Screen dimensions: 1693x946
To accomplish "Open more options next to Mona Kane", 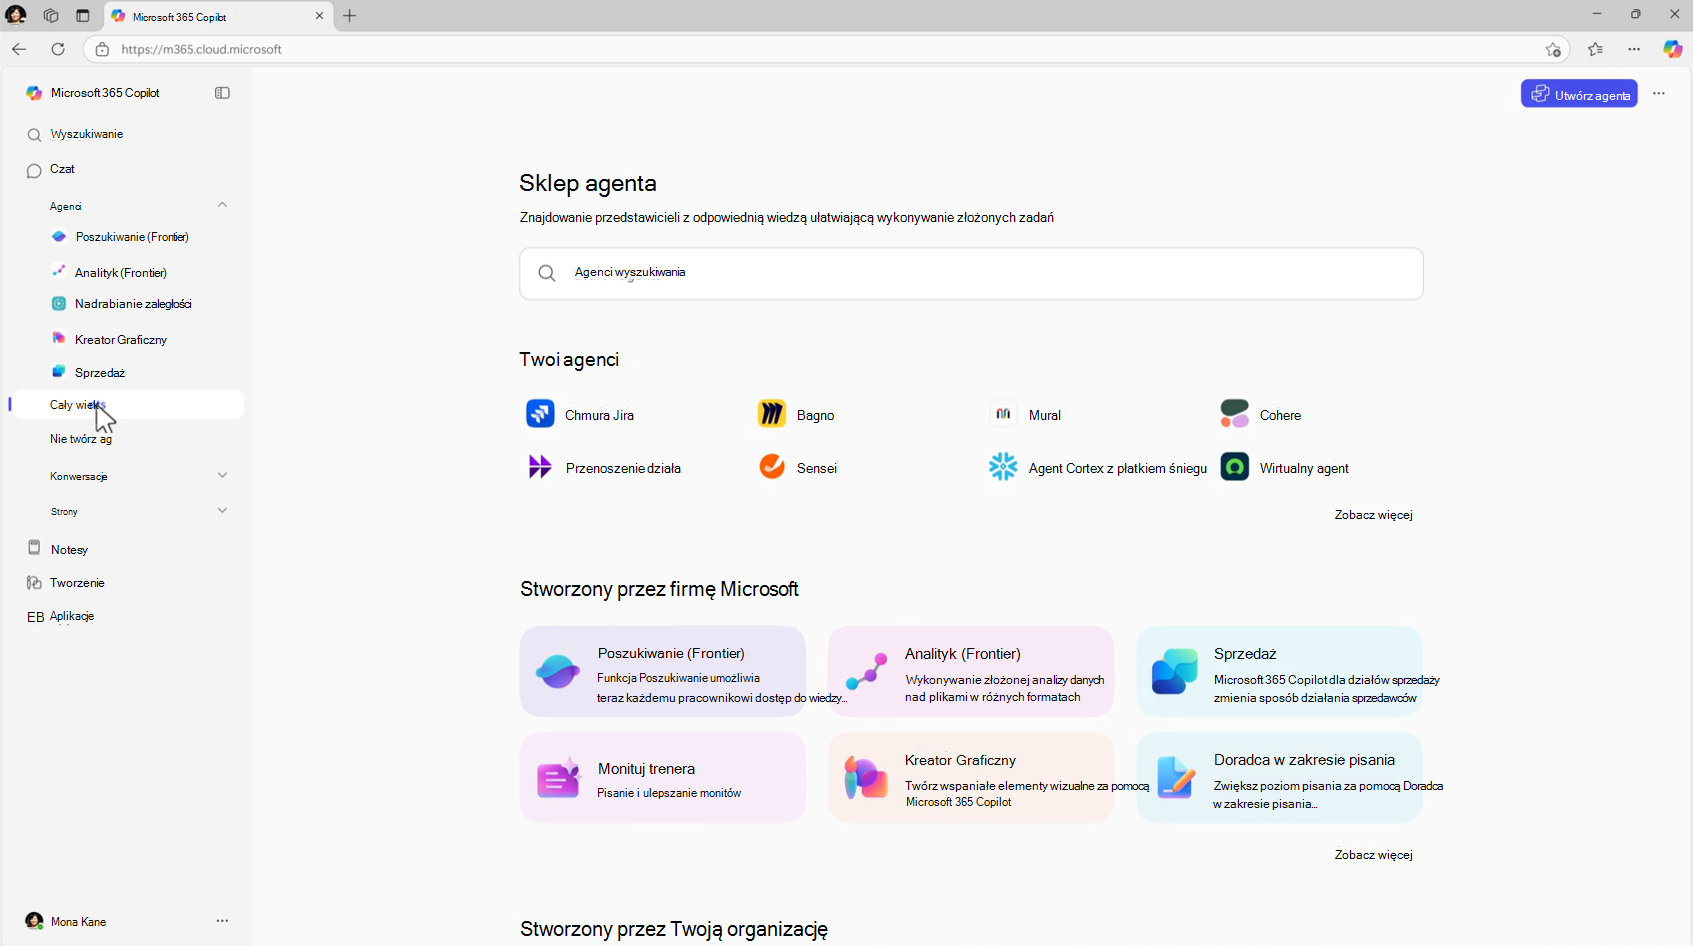I will (222, 921).
